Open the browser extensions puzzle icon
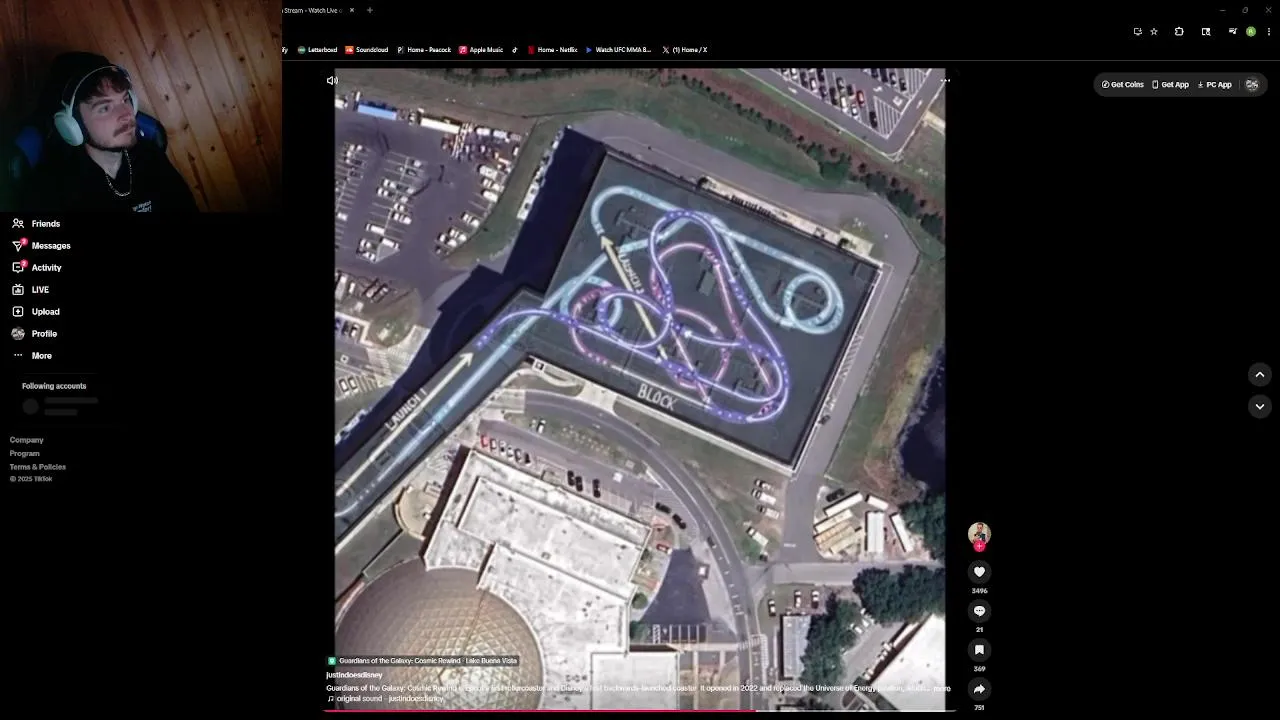 tap(1179, 31)
